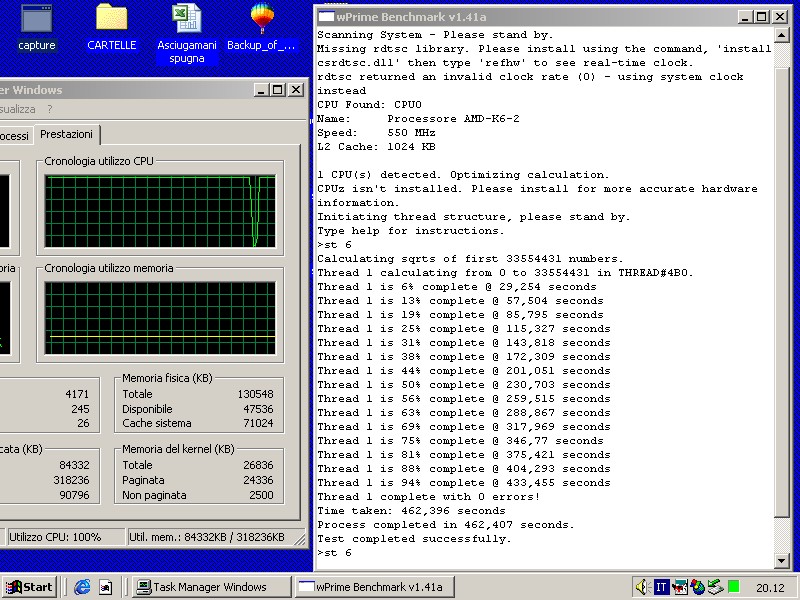The height and width of the screenshot is (600, 800).
Task: Open the Asciugamani spugna Excel file
Action: pyautogui.click(x=187, y=33)
